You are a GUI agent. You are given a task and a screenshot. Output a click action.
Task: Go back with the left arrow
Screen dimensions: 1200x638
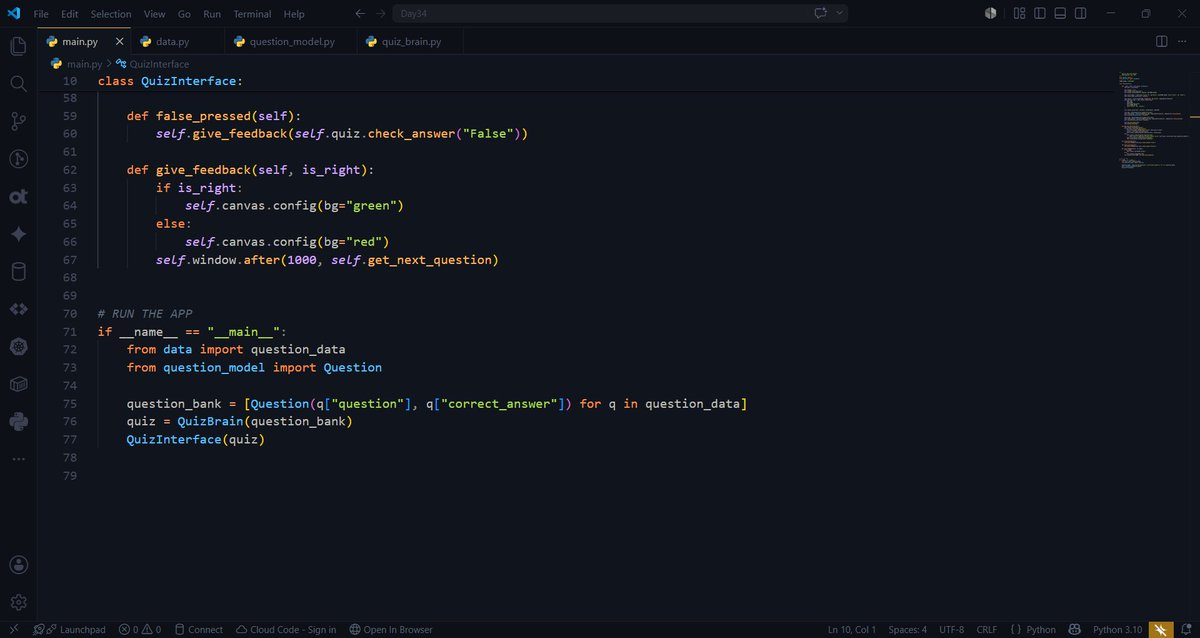click(360, 14)
